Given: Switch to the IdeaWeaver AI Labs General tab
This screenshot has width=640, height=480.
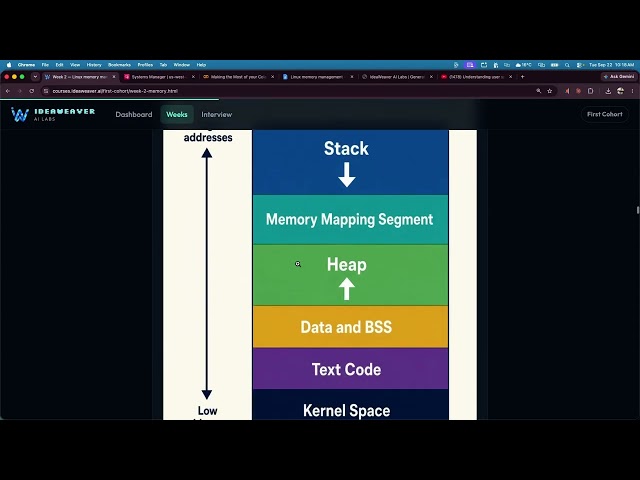Looking at the screenshot, I should [396, 77].
